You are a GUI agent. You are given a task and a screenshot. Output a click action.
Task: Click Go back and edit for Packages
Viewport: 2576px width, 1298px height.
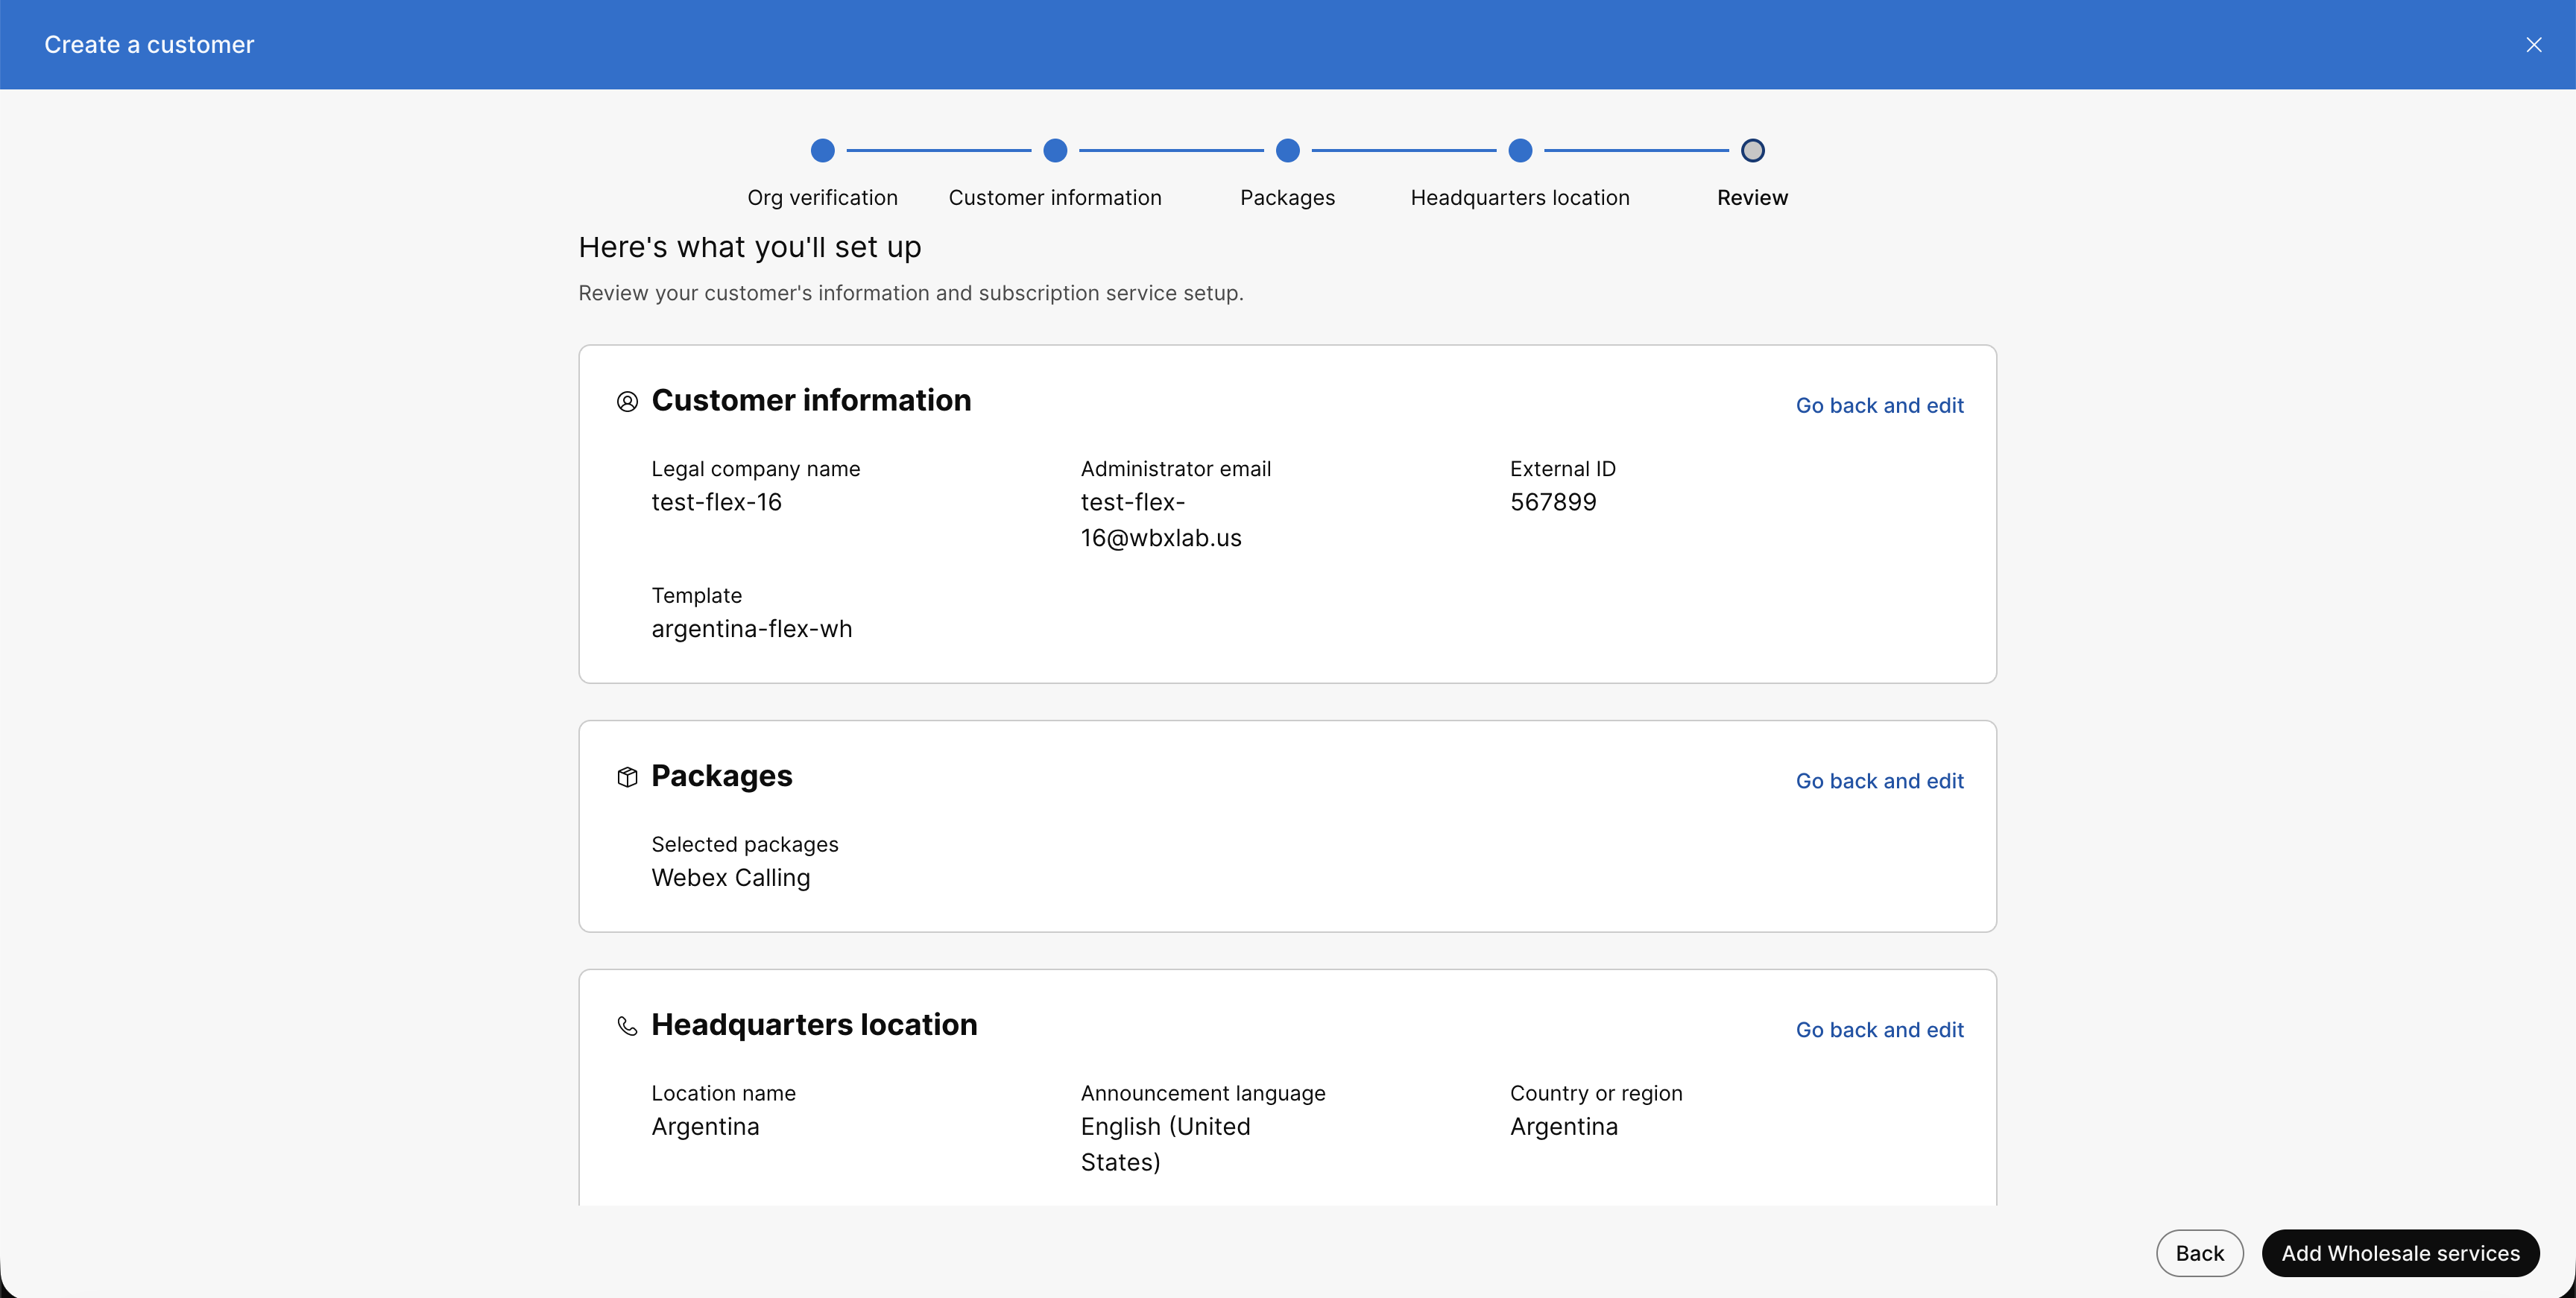pyautogui.click(x=1879, y=781)
